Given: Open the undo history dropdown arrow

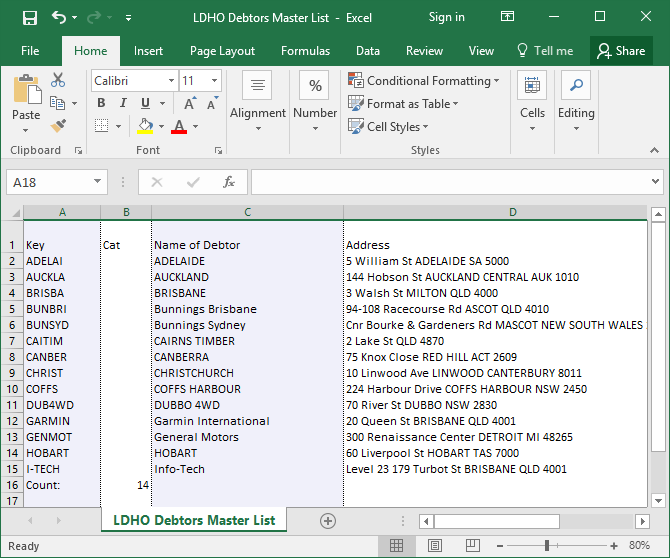Looking at the screenshot, I should point(75,18).
